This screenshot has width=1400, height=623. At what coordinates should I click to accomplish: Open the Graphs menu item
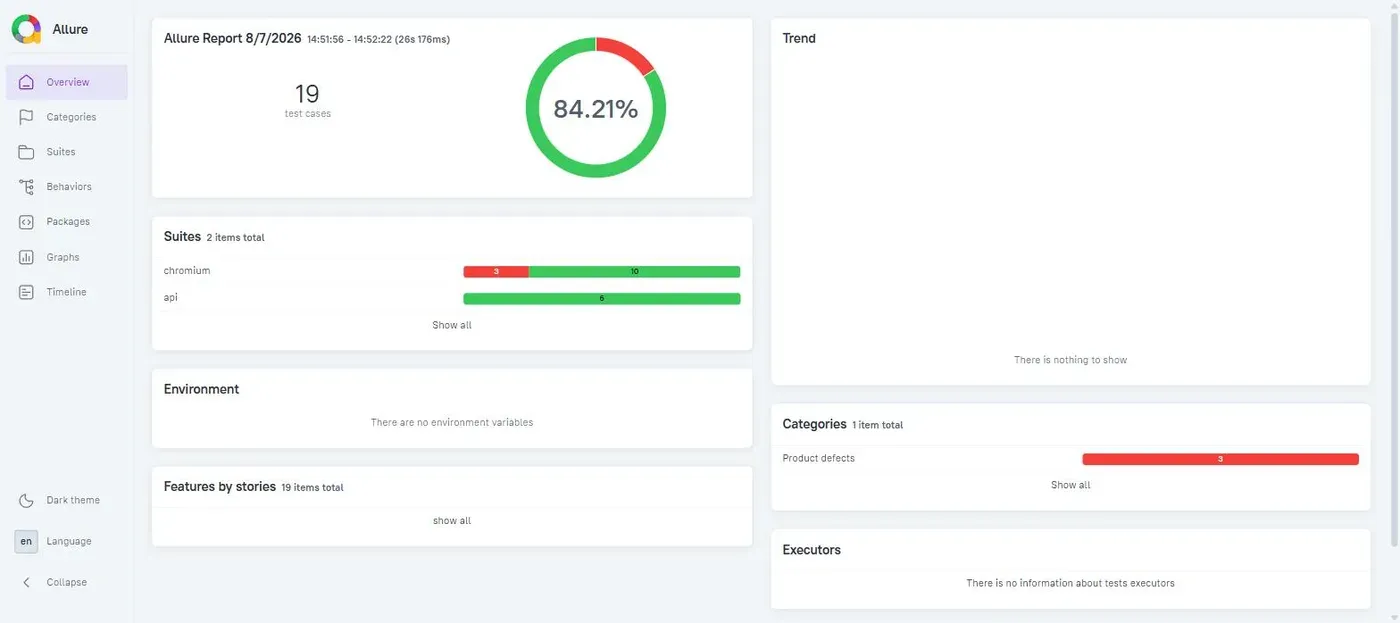click(67, 257)
